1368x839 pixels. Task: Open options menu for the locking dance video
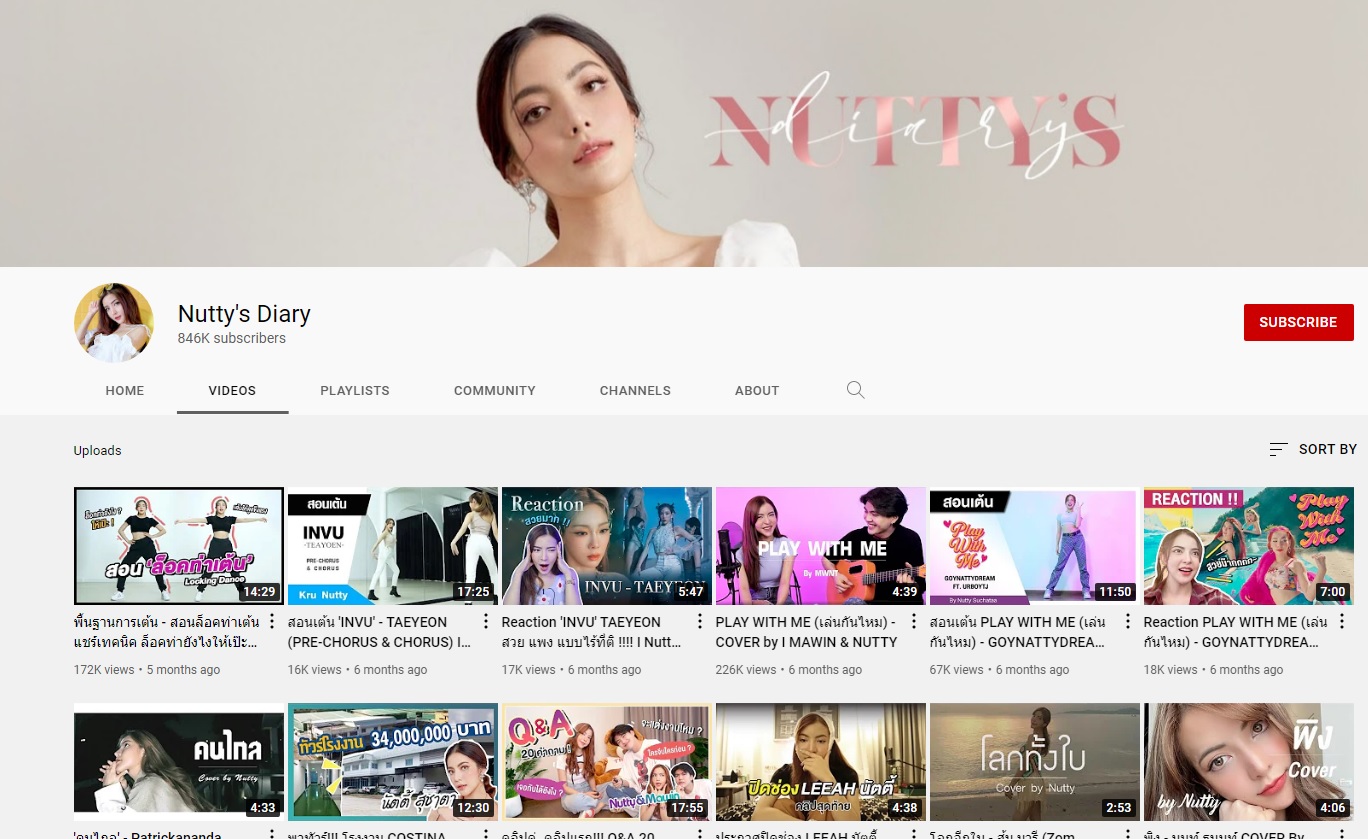tap(272, 622)
